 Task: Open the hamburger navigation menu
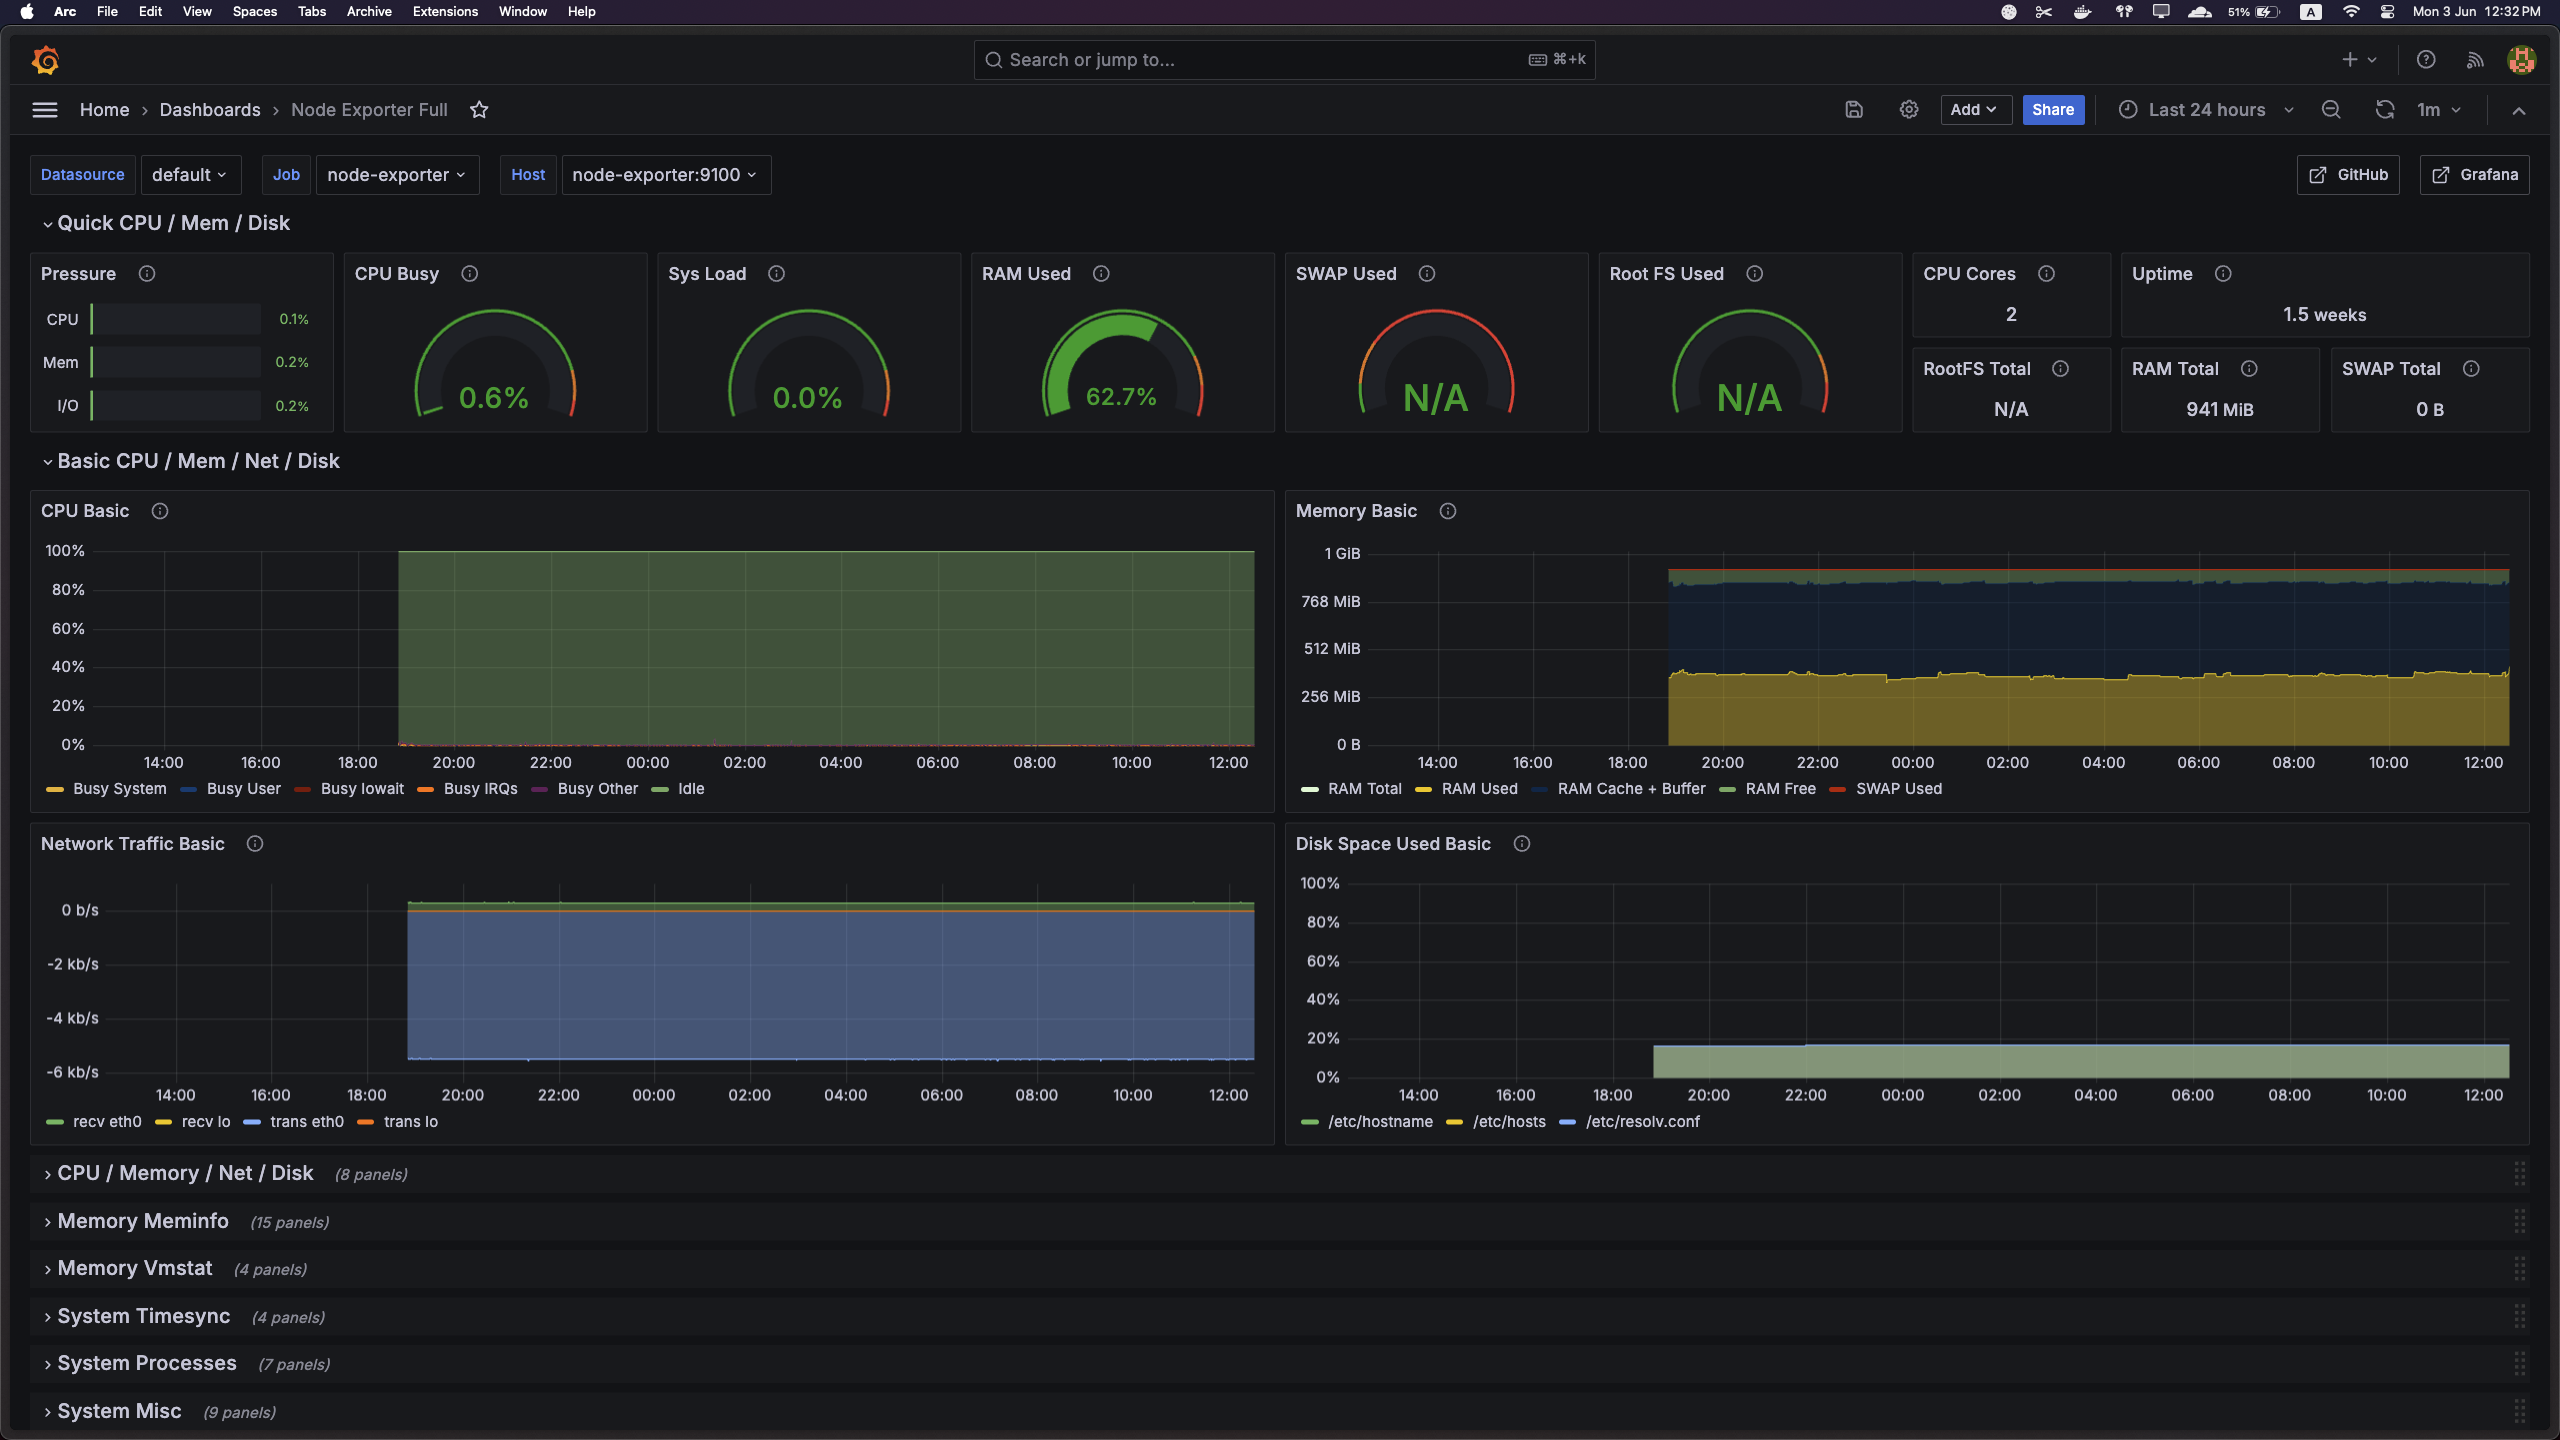(45, 109)
